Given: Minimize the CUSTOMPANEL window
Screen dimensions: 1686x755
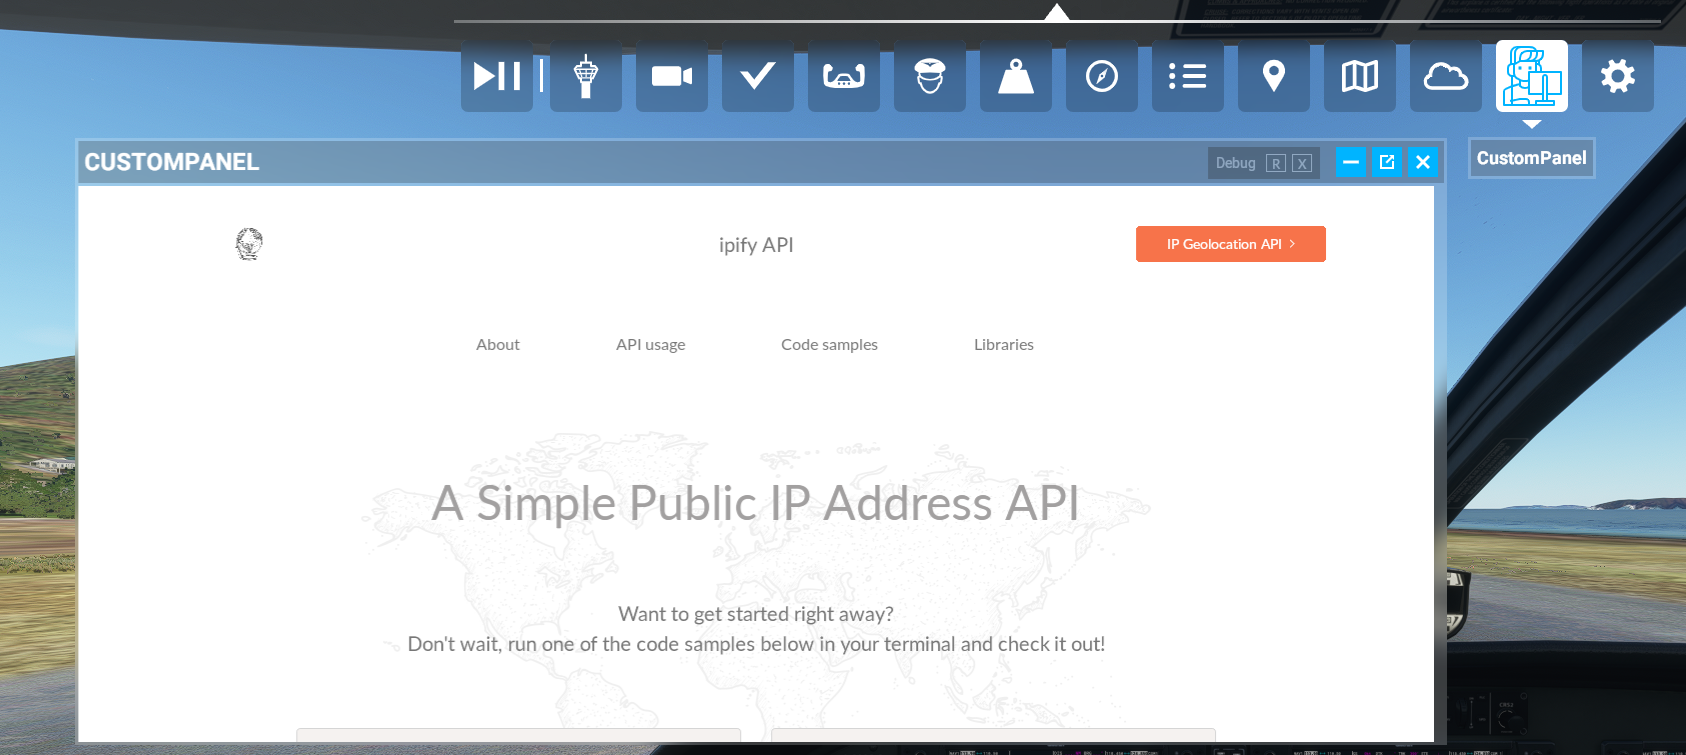Looking at the screenshot, I should [x=1351, y=162].
